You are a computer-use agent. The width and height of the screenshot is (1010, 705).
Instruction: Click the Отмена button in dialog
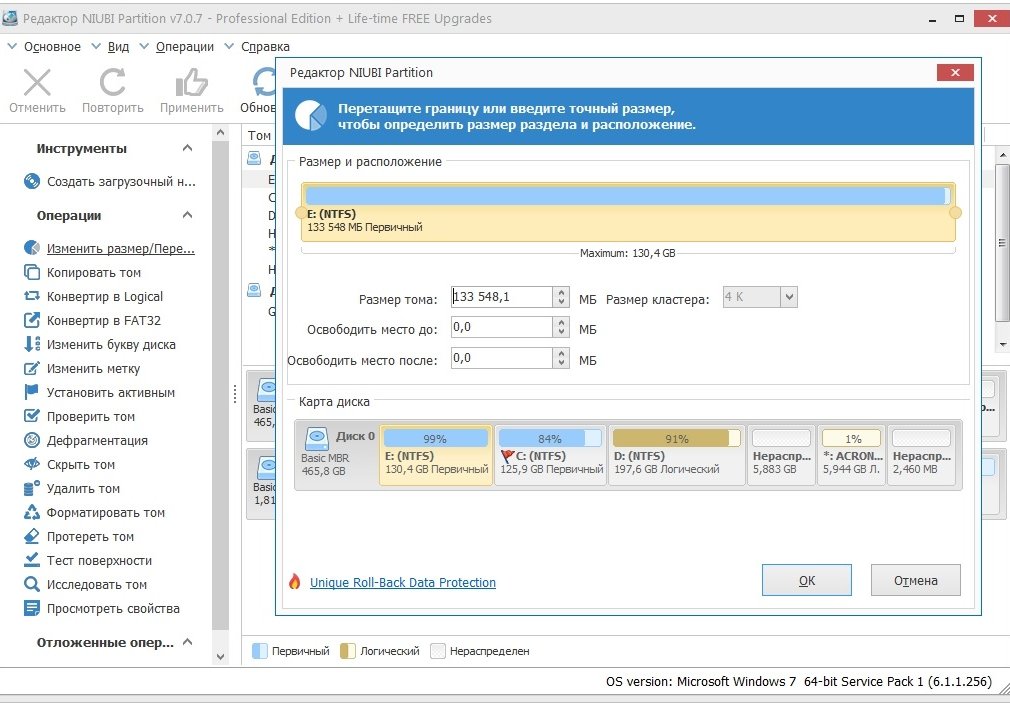pyautogui.click(x=915, y=580)
